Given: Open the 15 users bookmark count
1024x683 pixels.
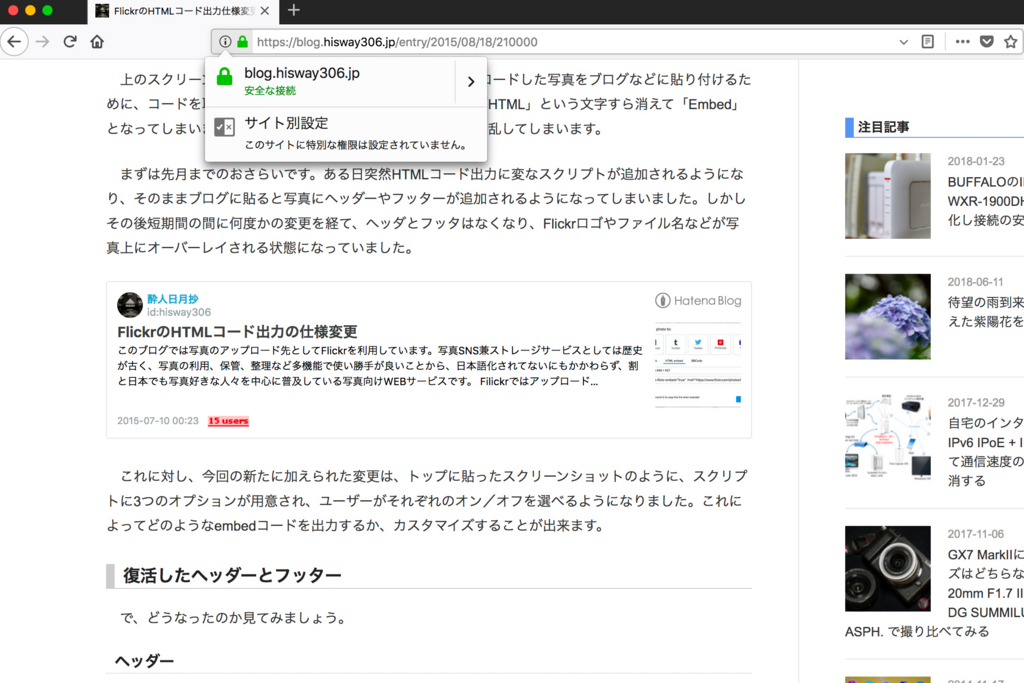Looking at the screenshot, I should tap(228, 421).
